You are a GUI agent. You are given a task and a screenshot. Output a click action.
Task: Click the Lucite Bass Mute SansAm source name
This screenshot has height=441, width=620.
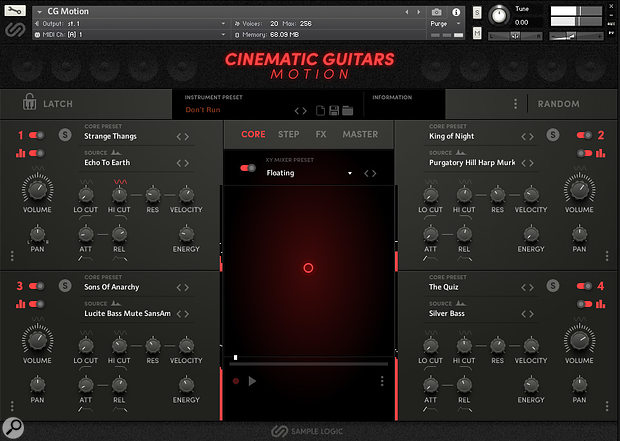[x=127, y=313]
